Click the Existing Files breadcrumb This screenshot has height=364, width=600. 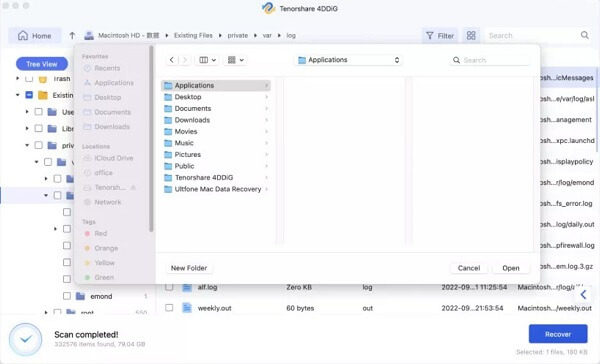[193, 35]
